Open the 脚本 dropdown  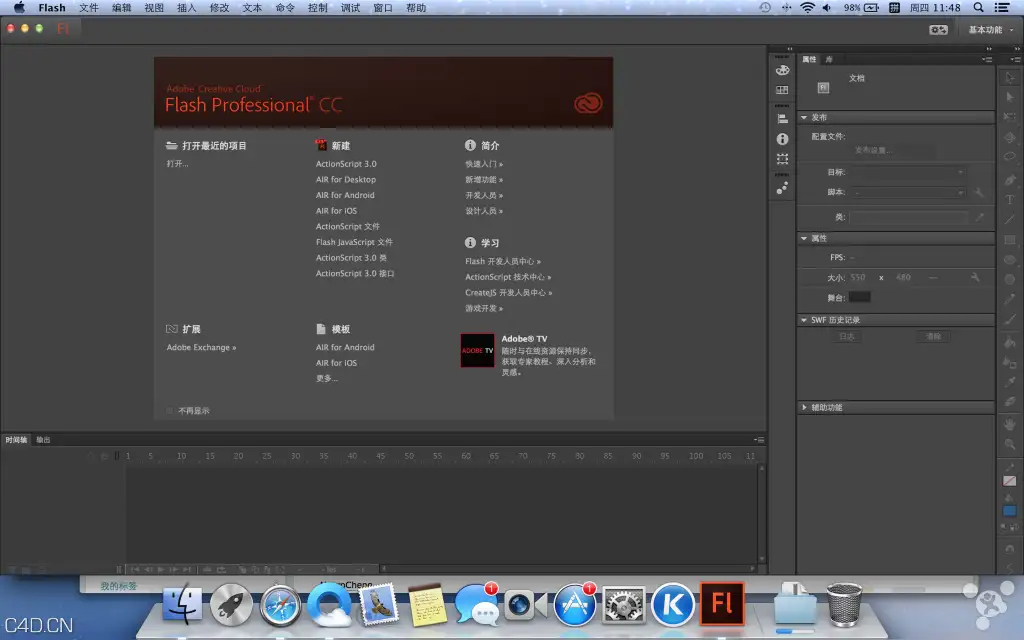click(908, 193)
